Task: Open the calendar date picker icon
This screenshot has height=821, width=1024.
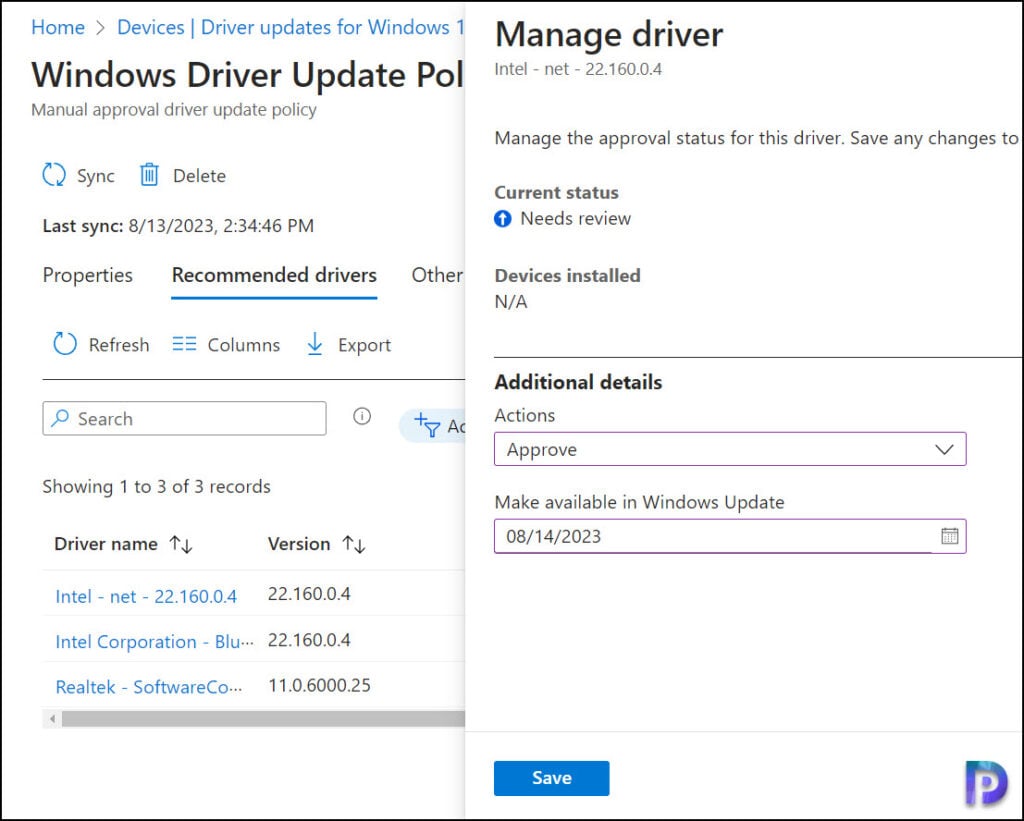Action: 950,536
